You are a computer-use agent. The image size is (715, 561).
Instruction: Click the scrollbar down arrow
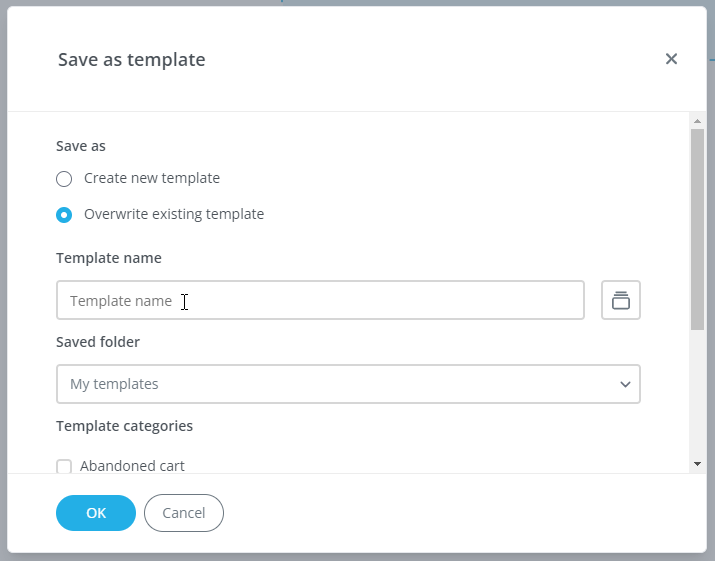[697, 464]
